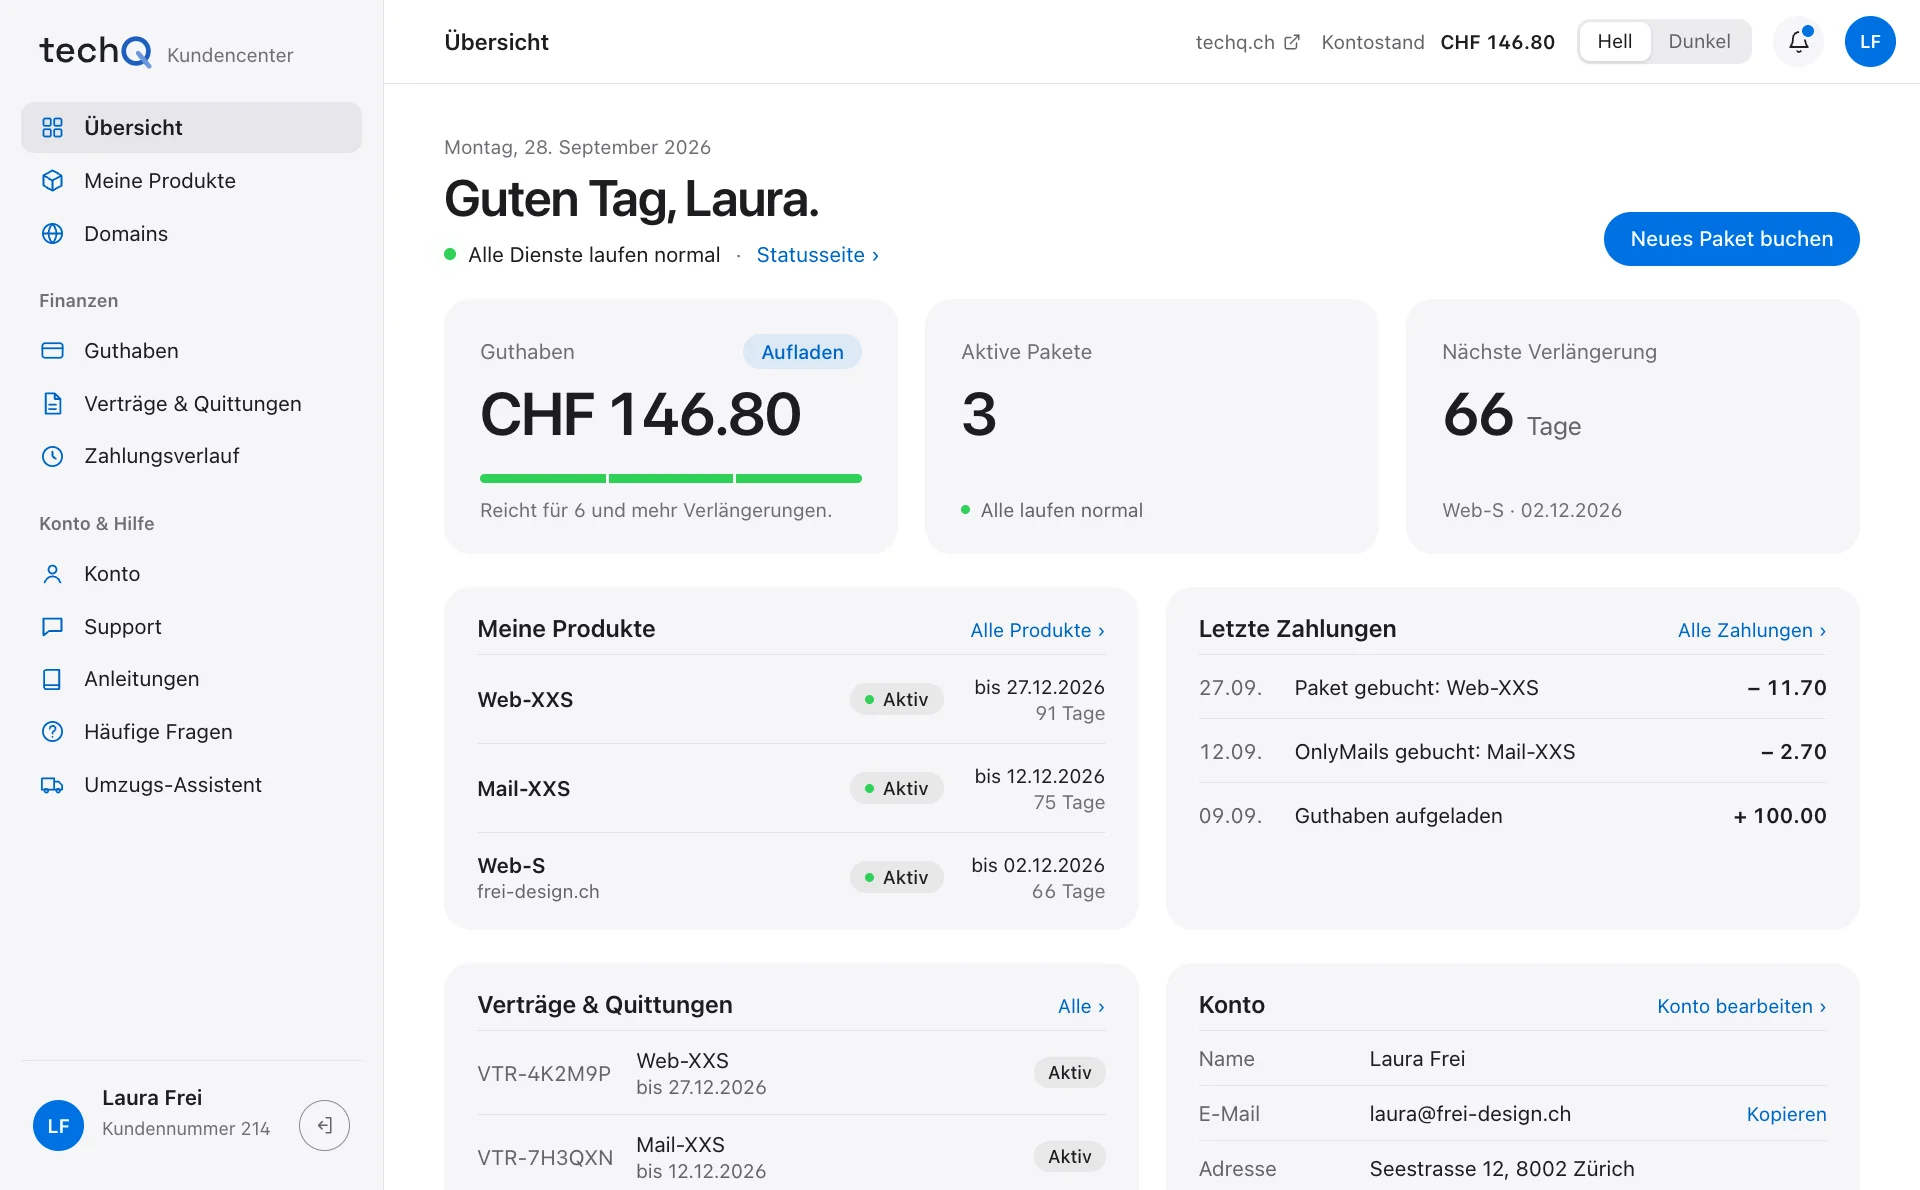The width and height of the screenshot is (1920, 1190).
Task: Click the Mail-XXS row in Meine Produkte
Action: [791, 788]
